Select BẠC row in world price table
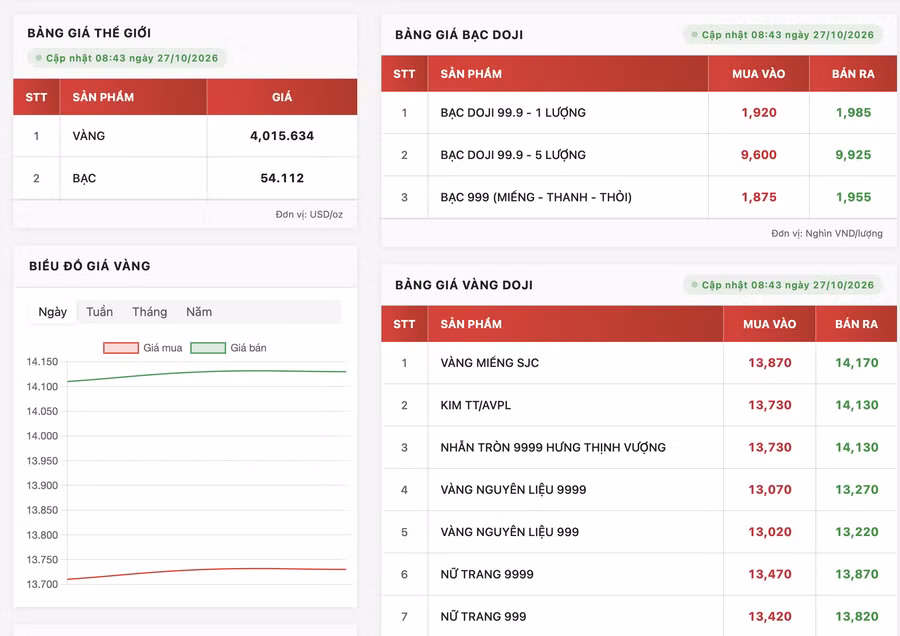The width and height of the screenshot is (900, 636). pyautogui.click(x=185, y=178)
